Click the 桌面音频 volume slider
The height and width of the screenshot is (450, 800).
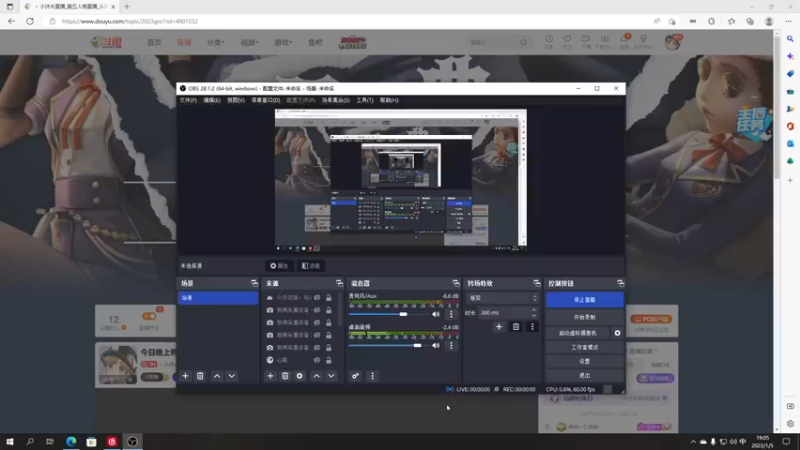[388, 345]
